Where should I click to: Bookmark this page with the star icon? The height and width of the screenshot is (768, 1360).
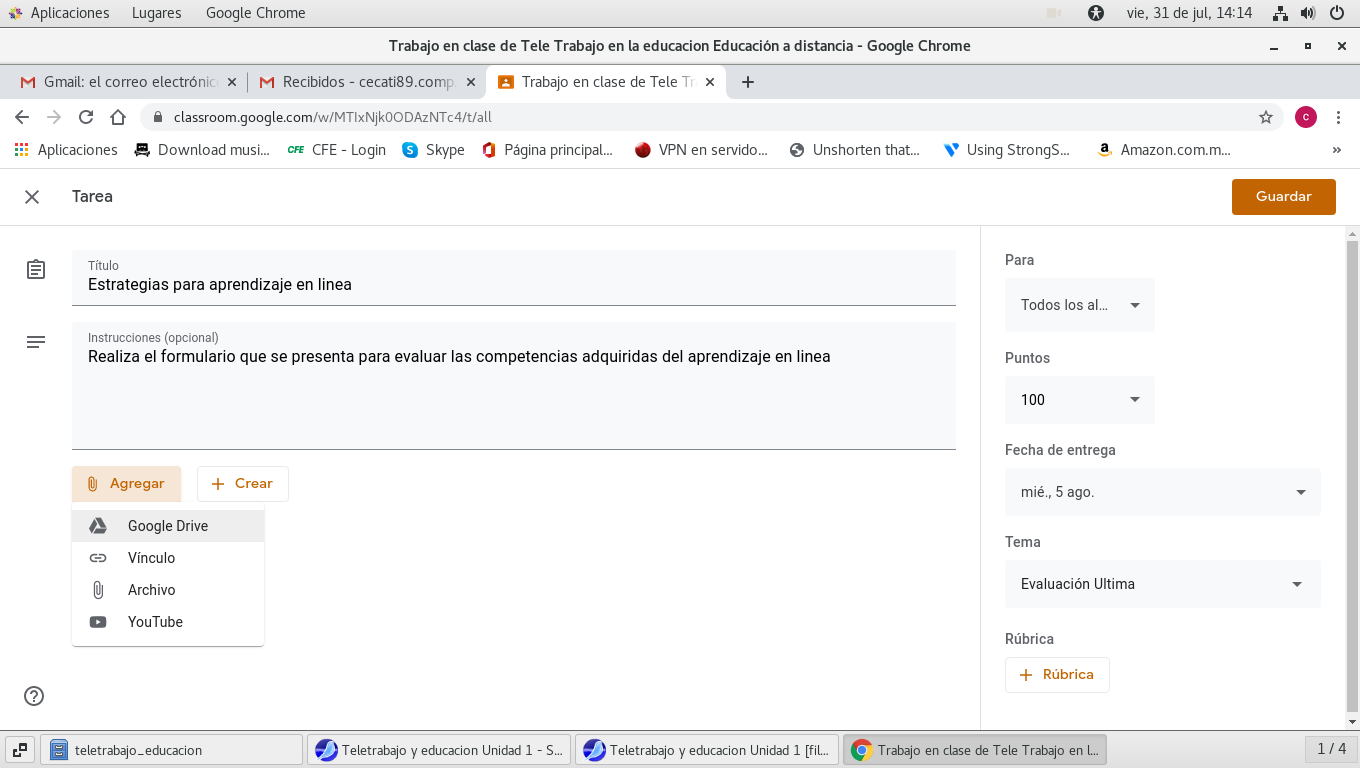(1265, 117)
